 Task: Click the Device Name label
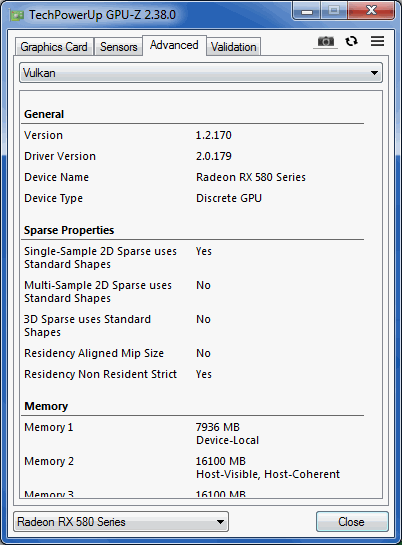56,177
